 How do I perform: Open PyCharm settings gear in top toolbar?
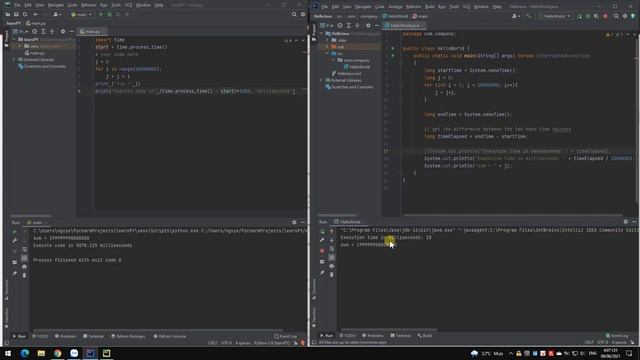(303, 14)
